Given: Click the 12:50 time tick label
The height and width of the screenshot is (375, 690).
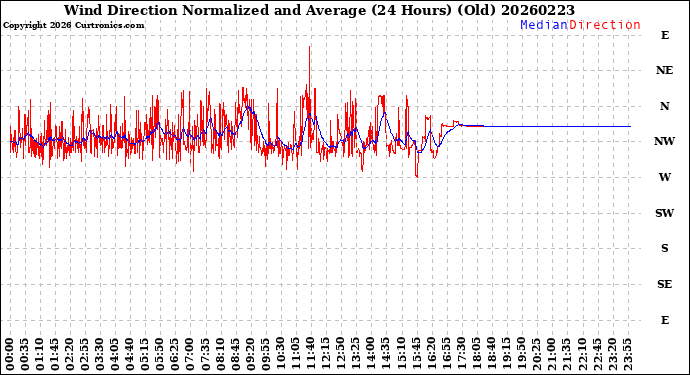Looking at the screenshot, I should coord(341,355).
